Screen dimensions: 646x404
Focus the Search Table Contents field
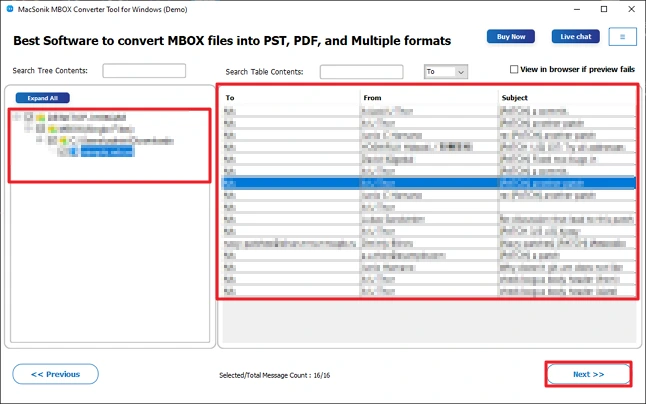pyautogui.click(x=361, y=72)
